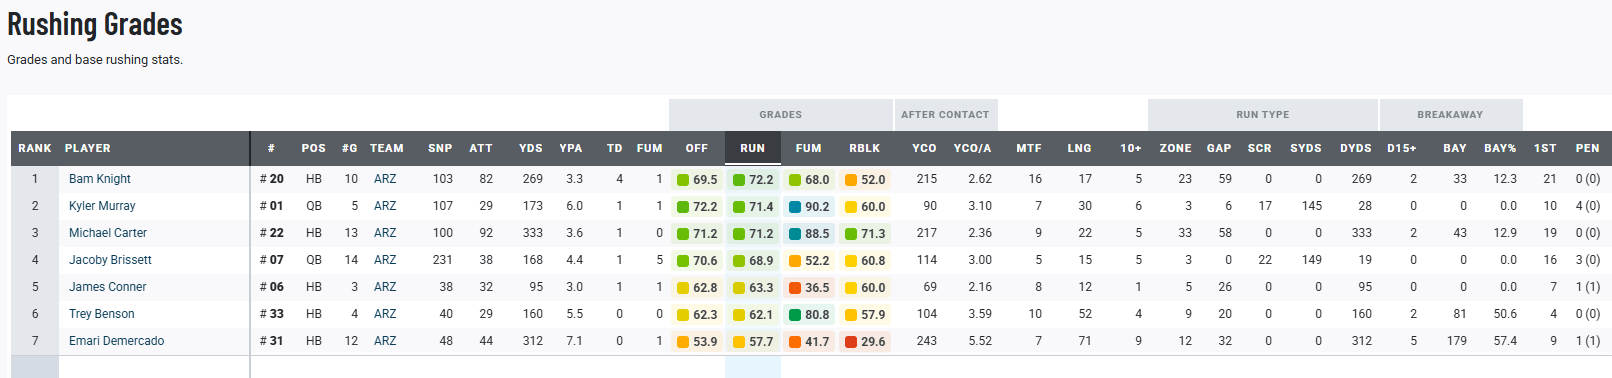Open Bam Knight player page

click(100, 179)
